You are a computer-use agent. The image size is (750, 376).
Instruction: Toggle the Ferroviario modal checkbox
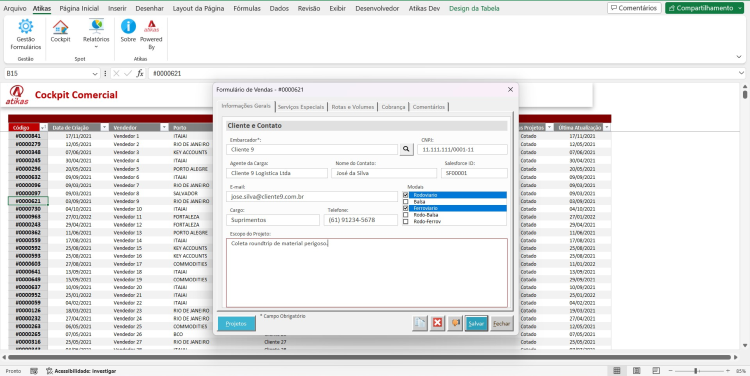[406, 209]
